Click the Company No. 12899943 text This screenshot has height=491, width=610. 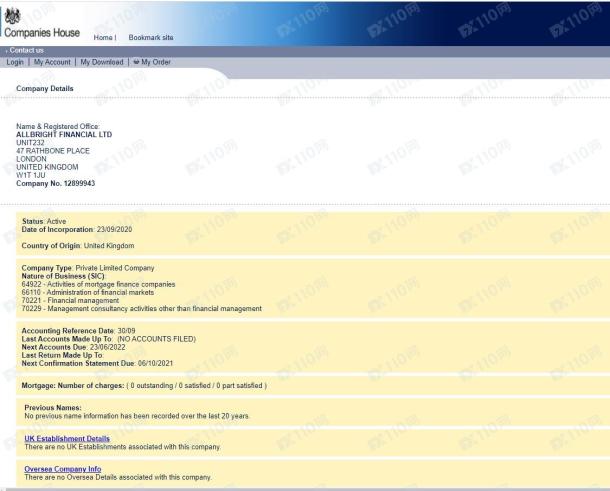click(56, 183)
